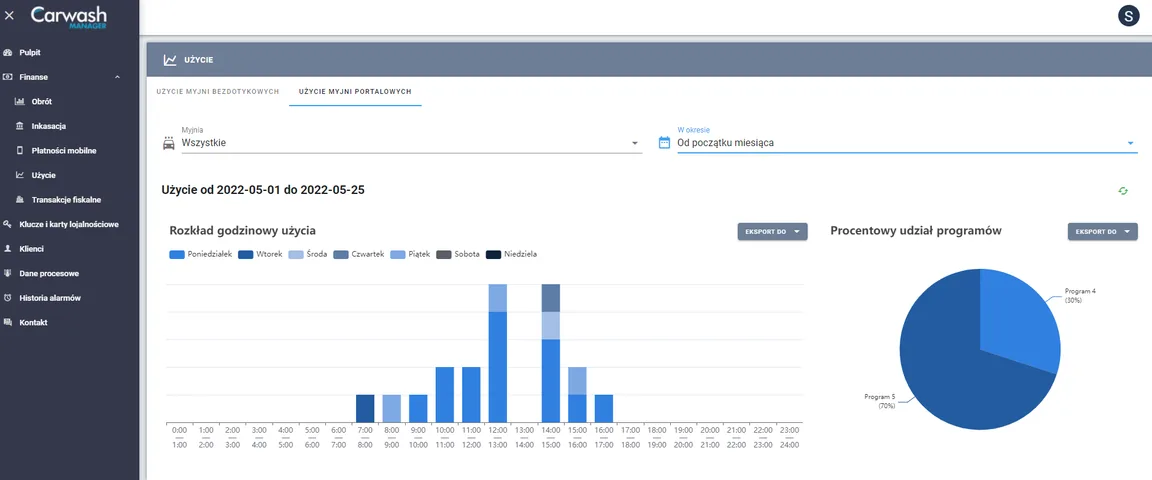The width and height of the screenshot is (1152, 480).
Task: Click the 7:00-8:00 Wtorek bar
Action: pyautogui.click(x=365, y=408)
